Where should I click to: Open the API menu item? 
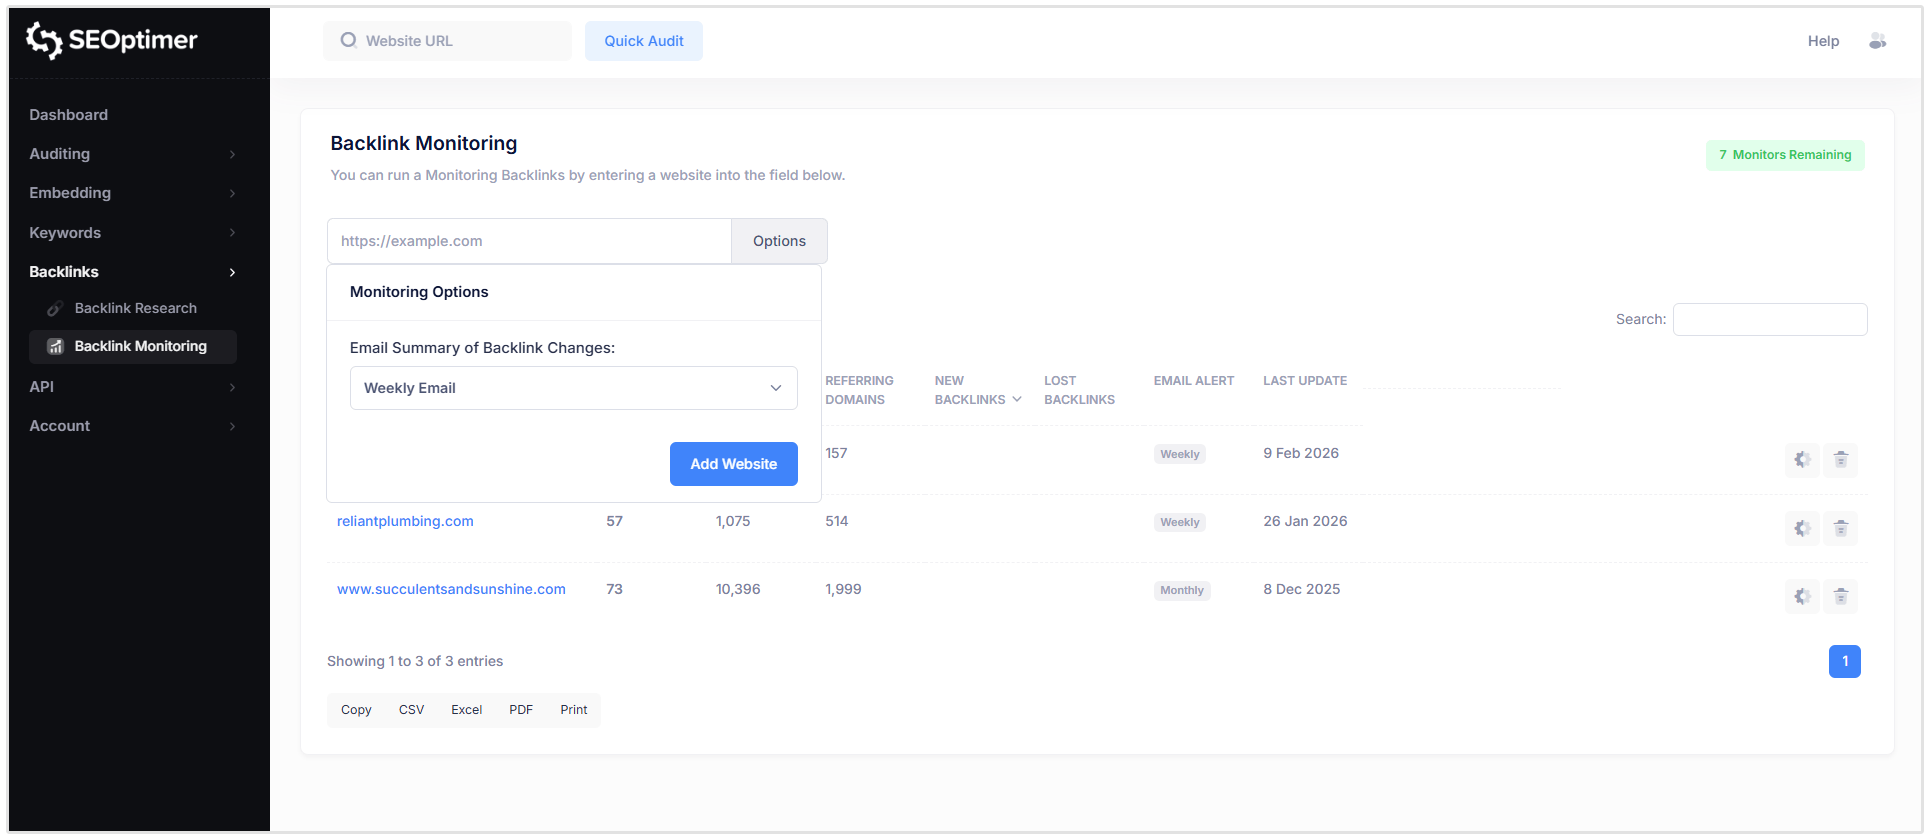pos(41,387)
